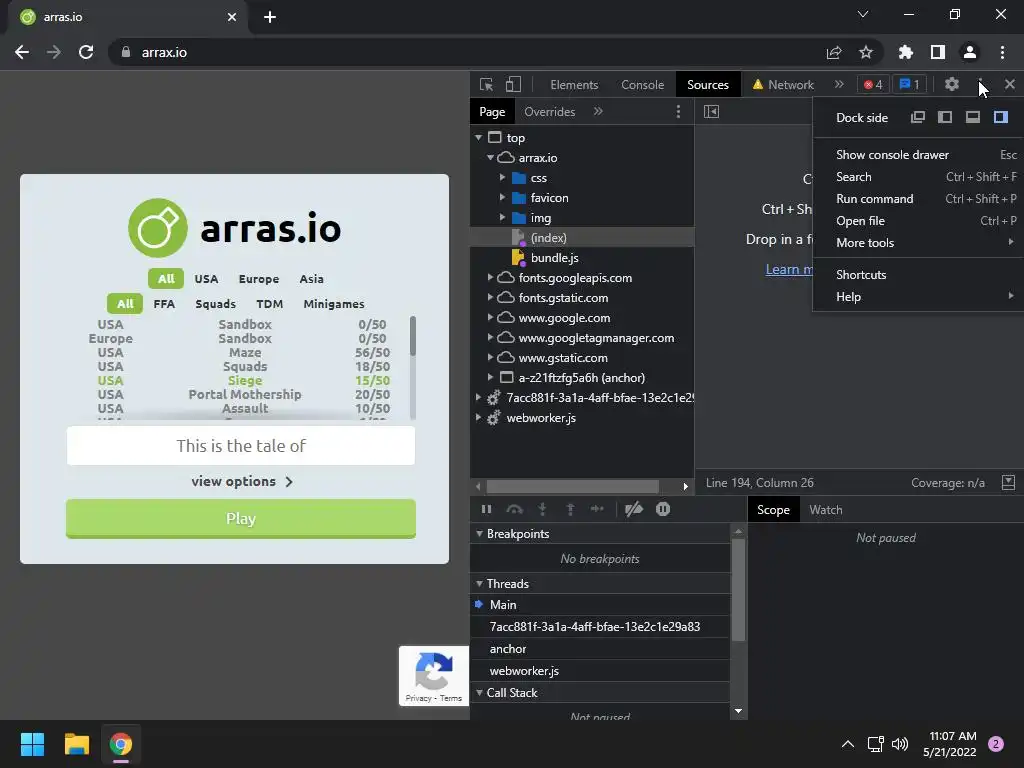Screen dimensions: 1024x768
Task: Collapse the Breakpoints section
Action: coord(479,534)
